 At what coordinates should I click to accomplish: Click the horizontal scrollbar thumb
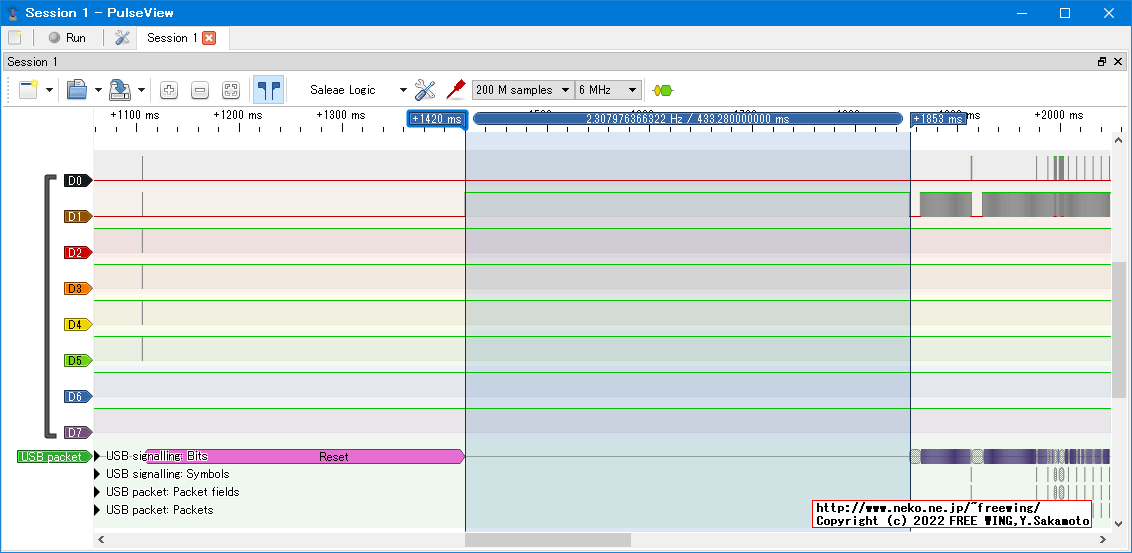click(x=548, y=540)
